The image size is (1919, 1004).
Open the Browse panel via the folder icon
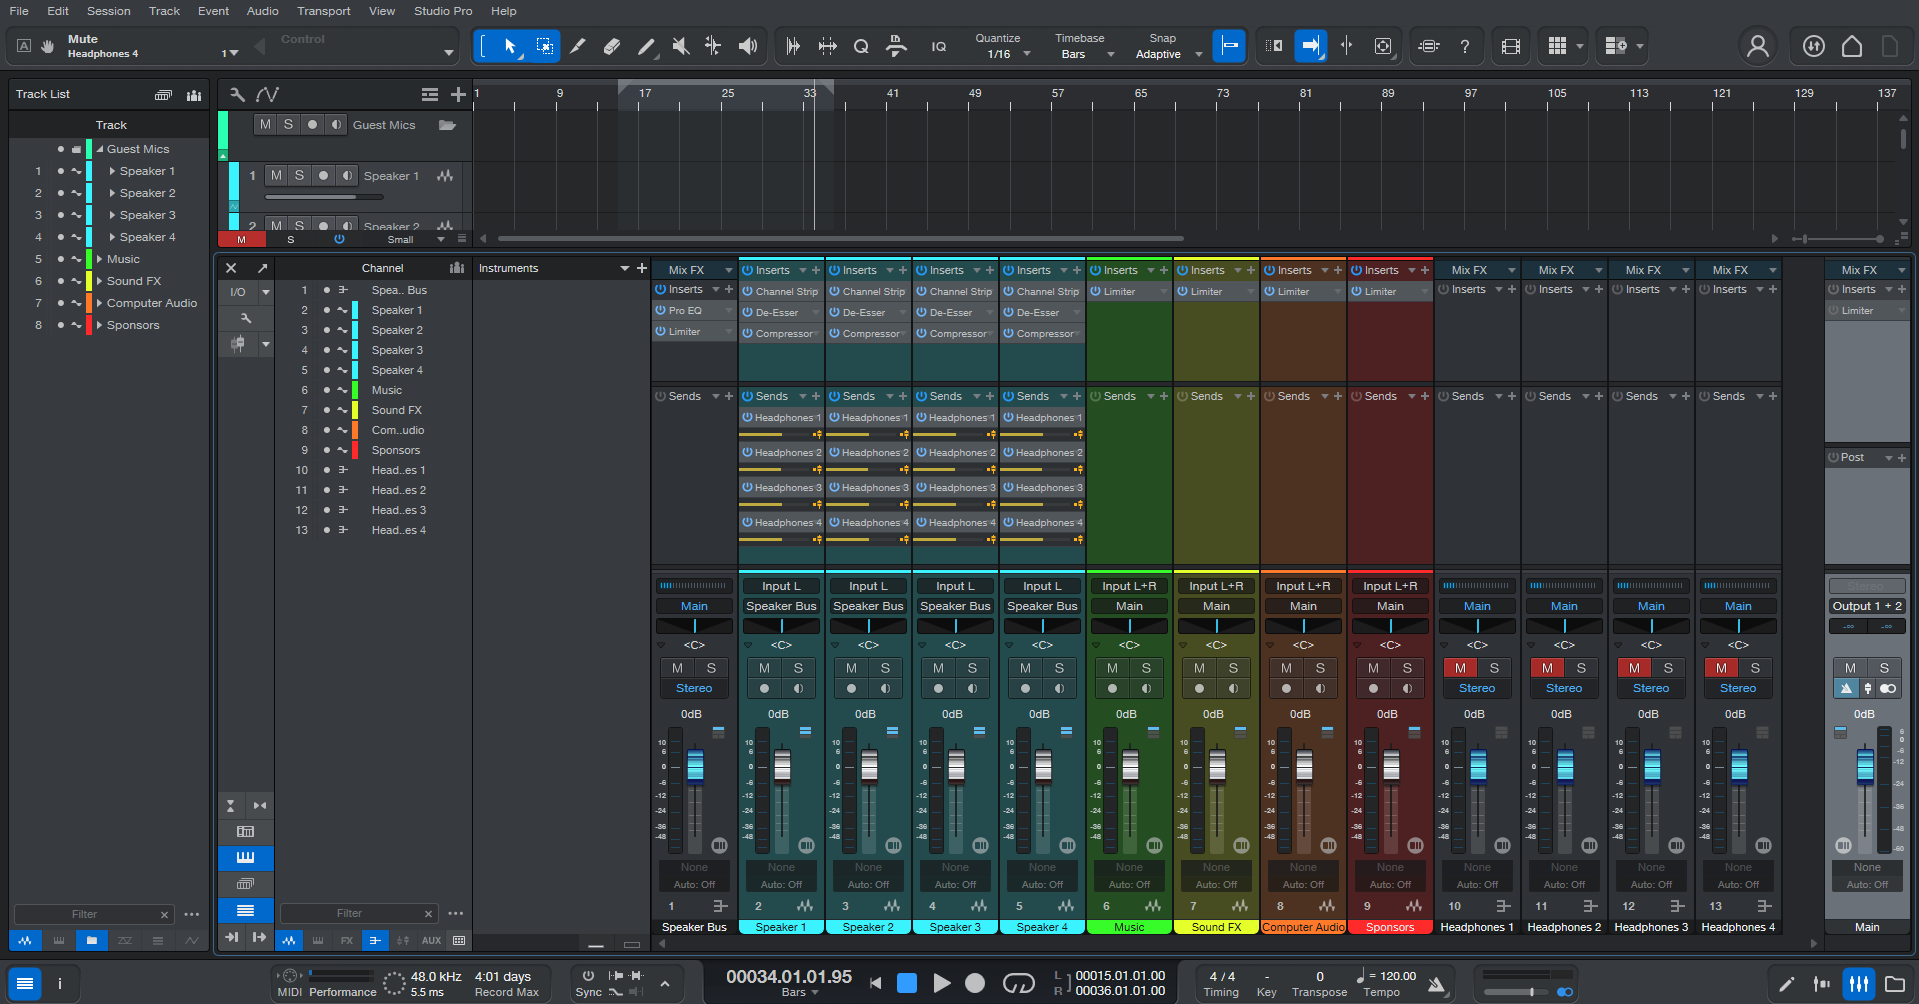(x=1896, y=983)
